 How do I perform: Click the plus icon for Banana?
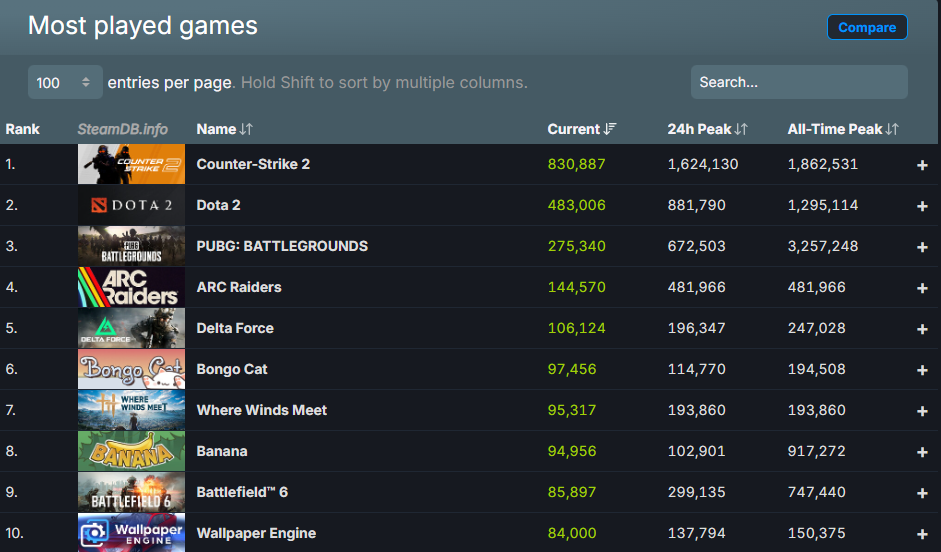(922, 452)
